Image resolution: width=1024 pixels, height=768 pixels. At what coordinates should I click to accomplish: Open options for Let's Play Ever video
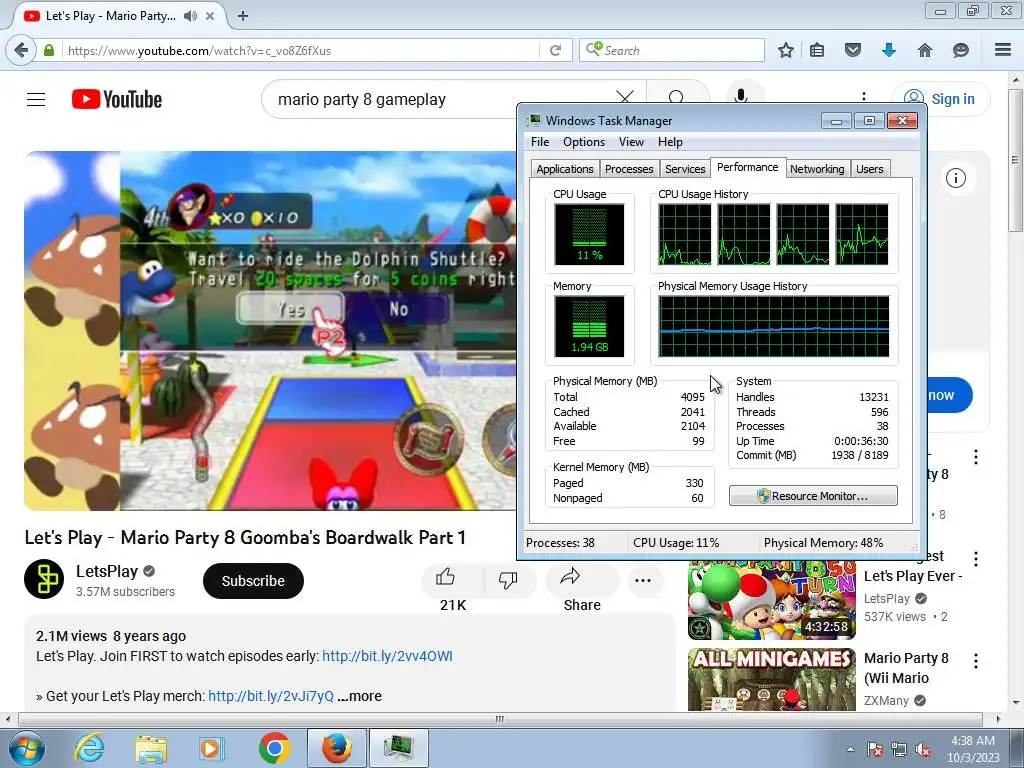[x=976, y=558]
